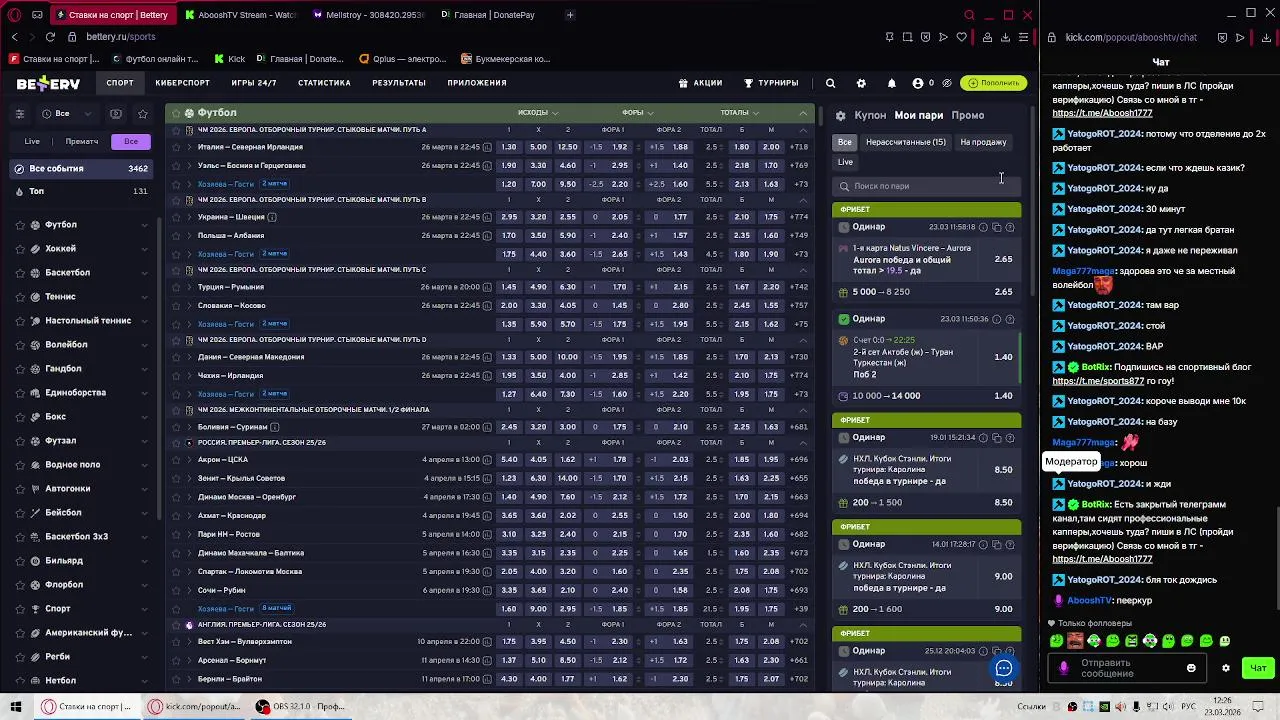1280x720 pixels.
Task: Open the Исходы column dropdown
Action: pos(538,113)
